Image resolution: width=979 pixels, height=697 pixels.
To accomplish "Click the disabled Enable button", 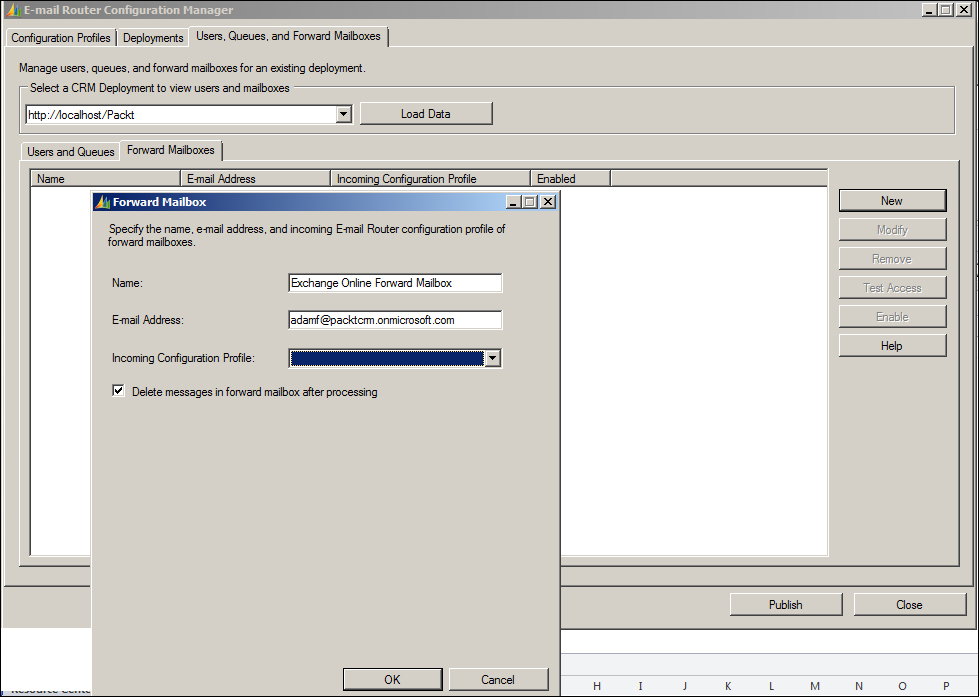I will [892, 317].
